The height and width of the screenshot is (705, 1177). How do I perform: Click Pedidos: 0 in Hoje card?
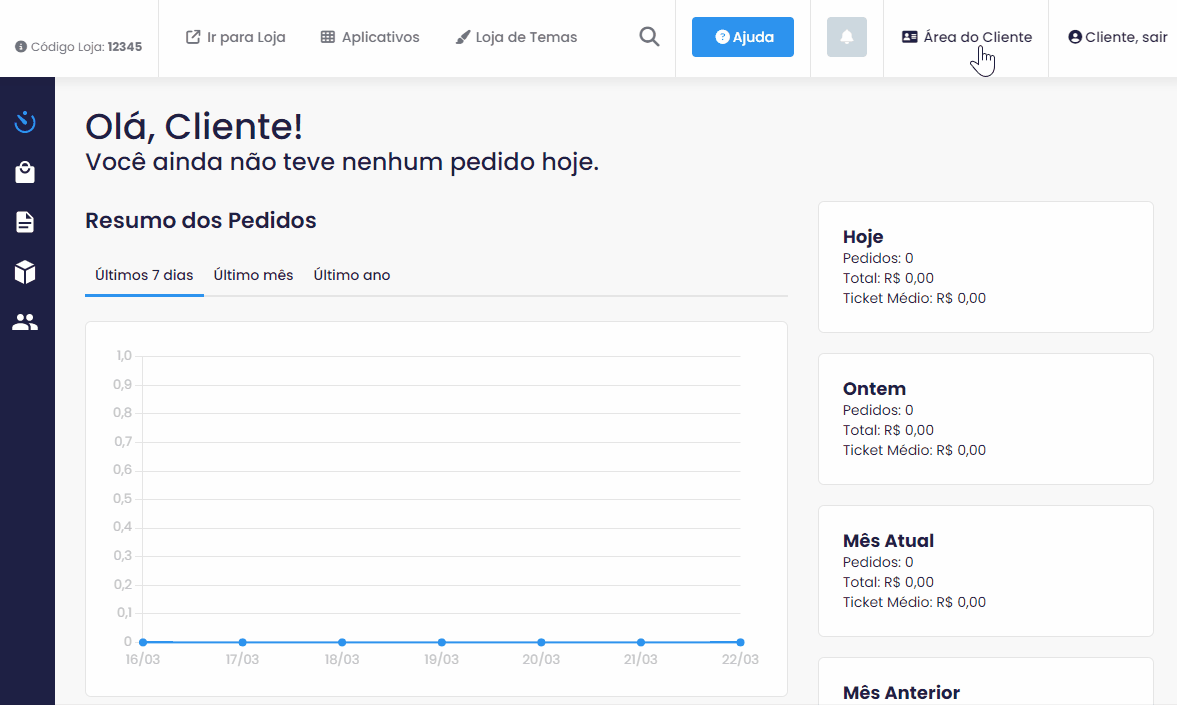point(877,258)
